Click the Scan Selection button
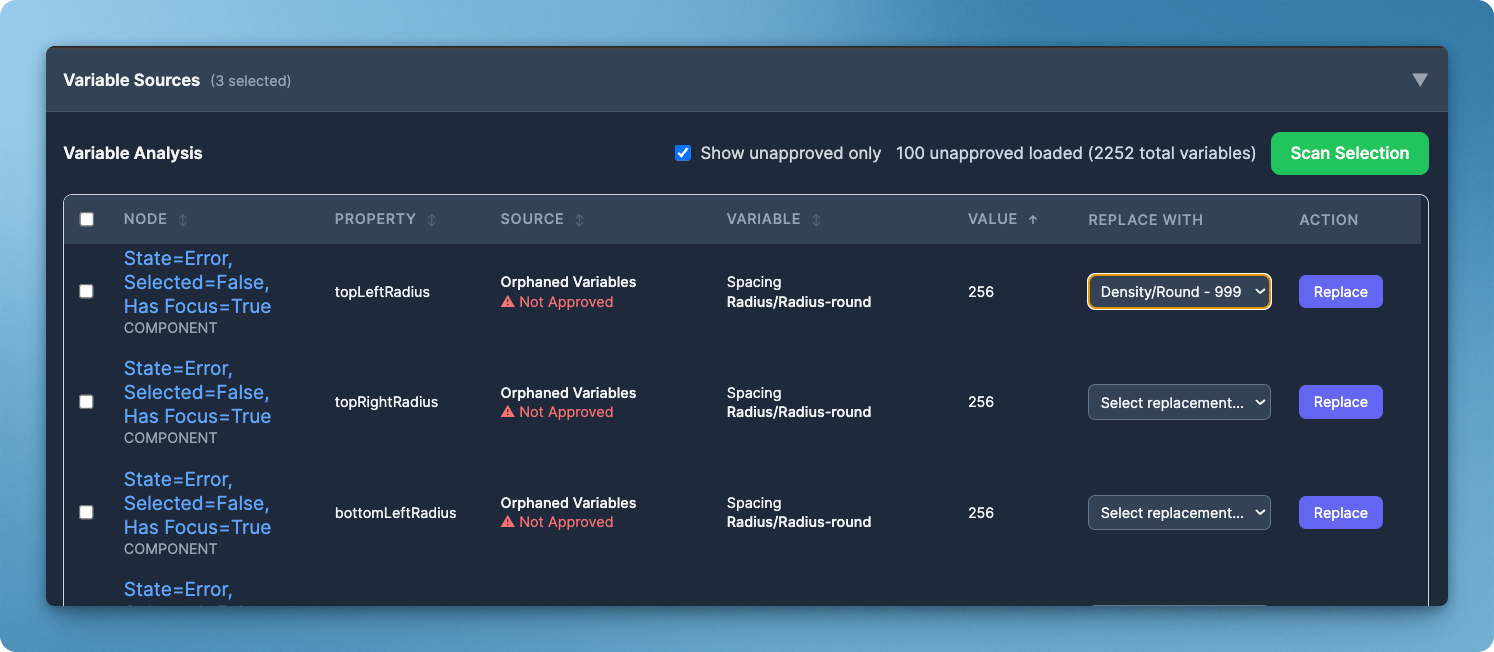This screenshot has height=652, width=1494. [1350, 153]
